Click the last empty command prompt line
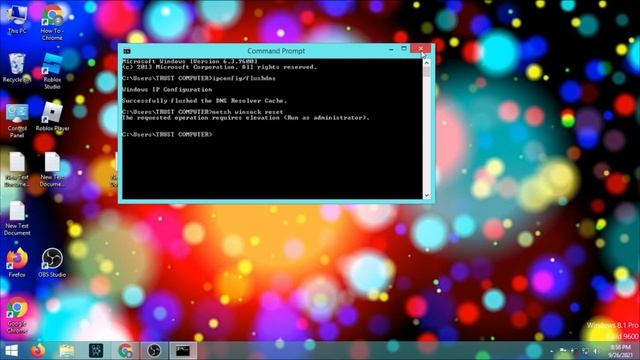Screen dimensions: 640x360 click(167, 134)
